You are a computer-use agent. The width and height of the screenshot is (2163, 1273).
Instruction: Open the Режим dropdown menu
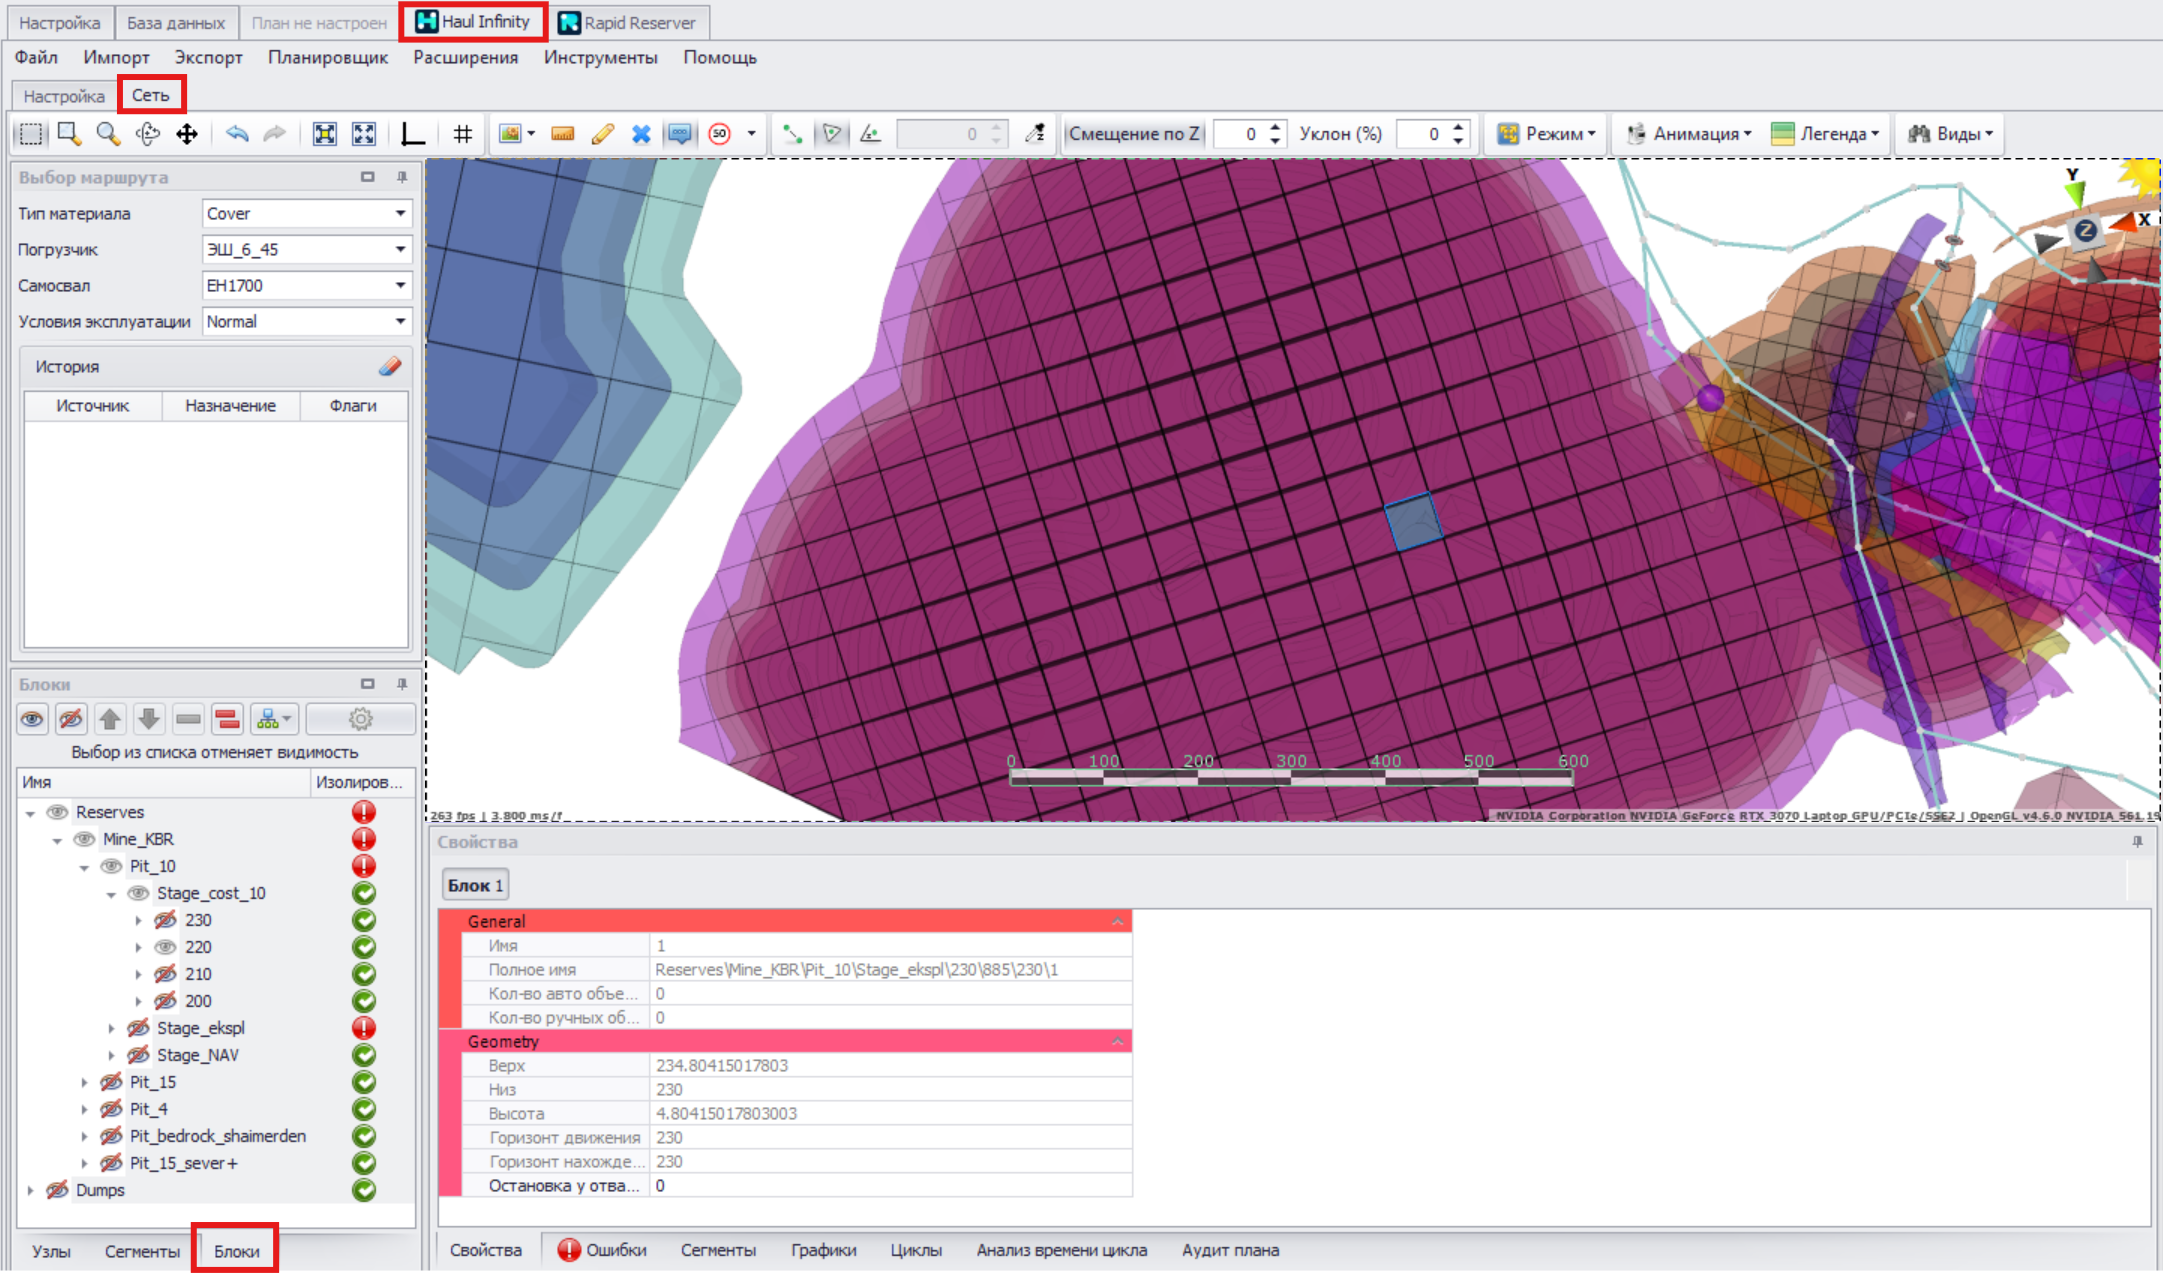[1546, 134]
